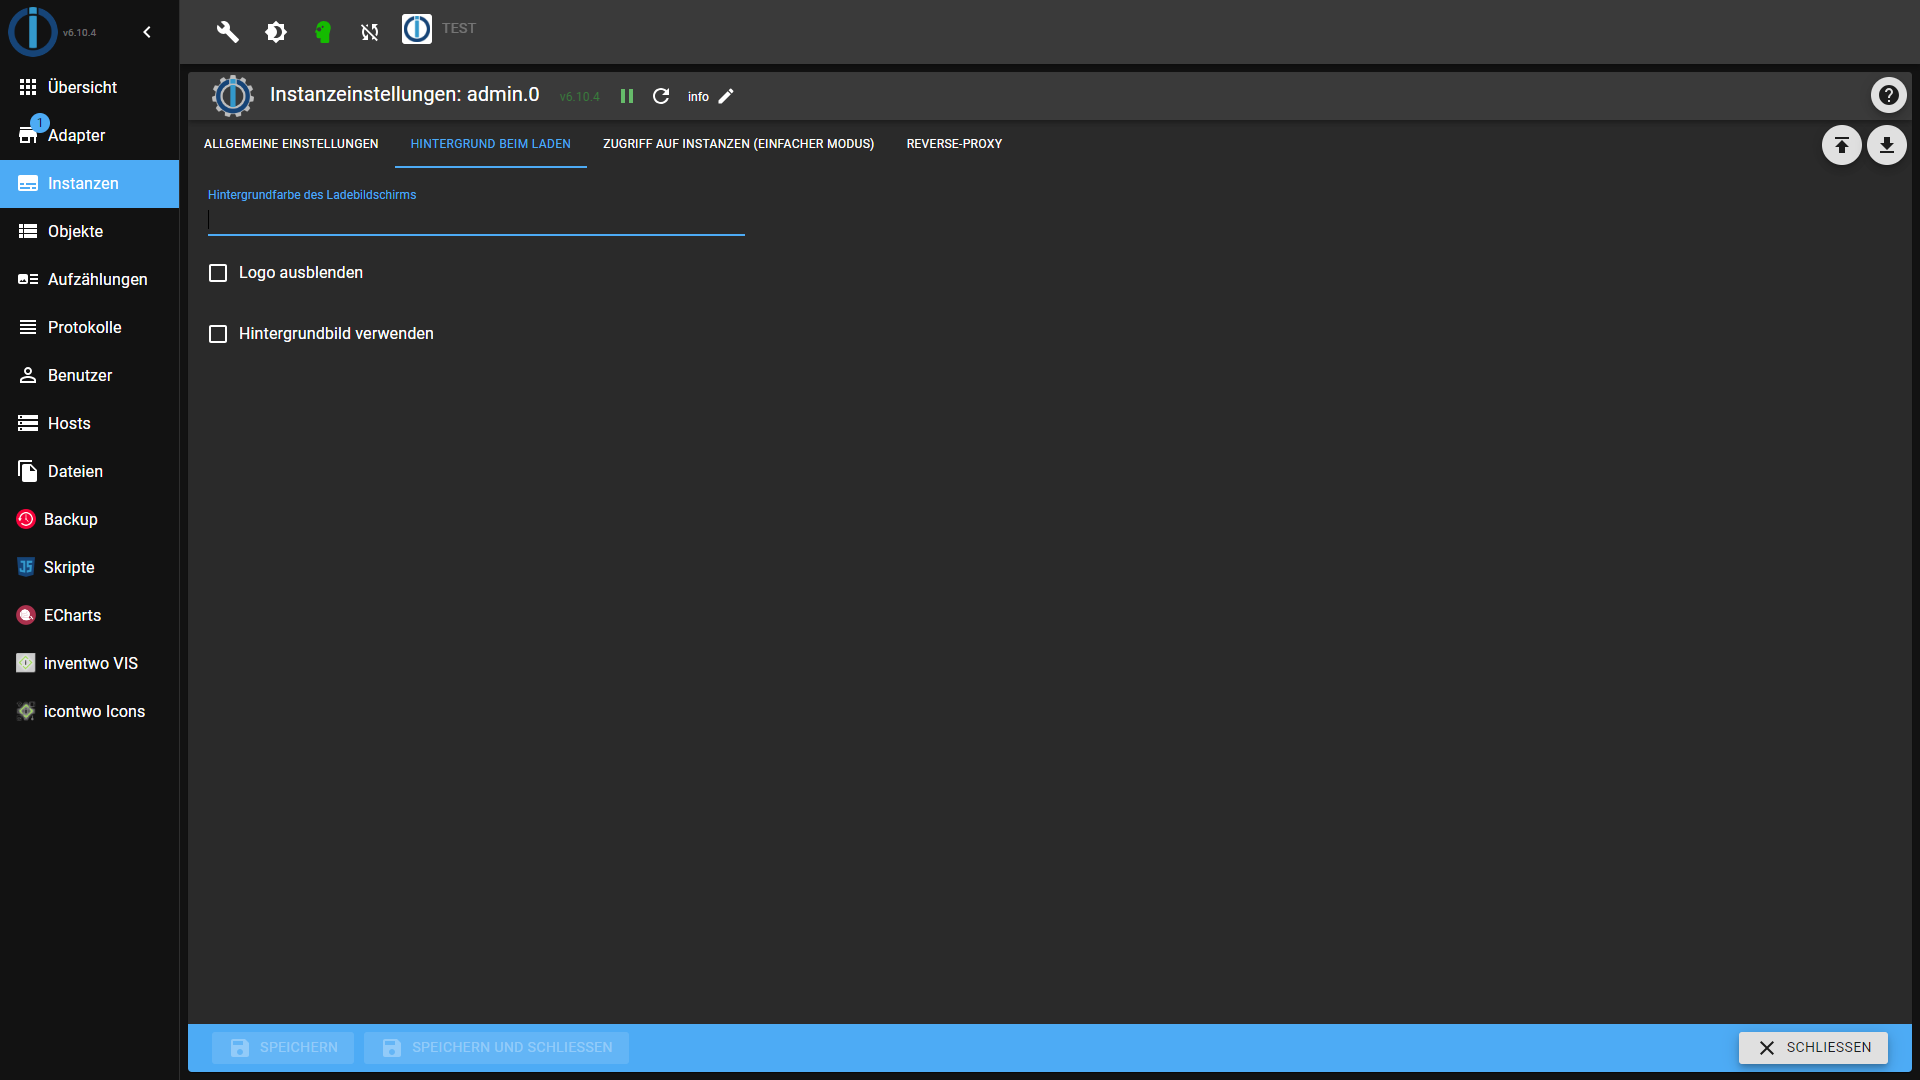Open Aufzählungen in the sidebar

tap(89, 280)
